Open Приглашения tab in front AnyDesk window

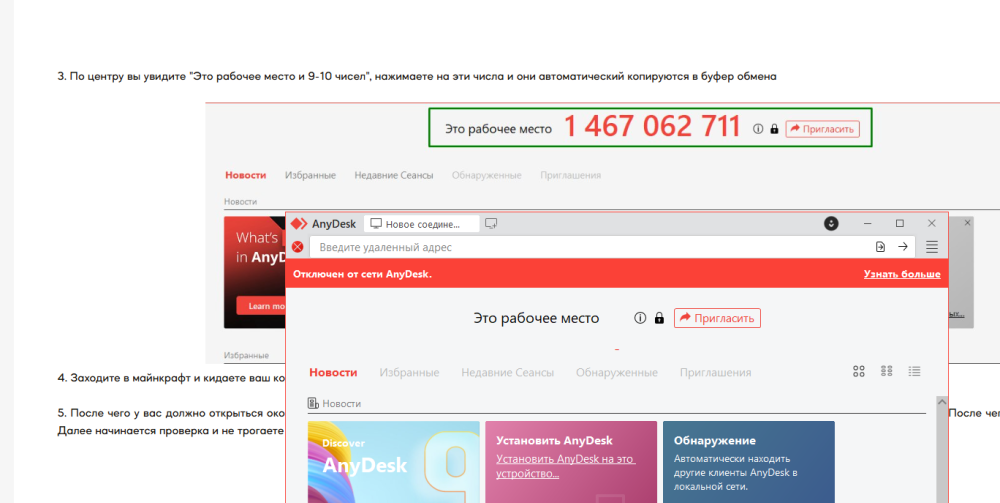716,372
